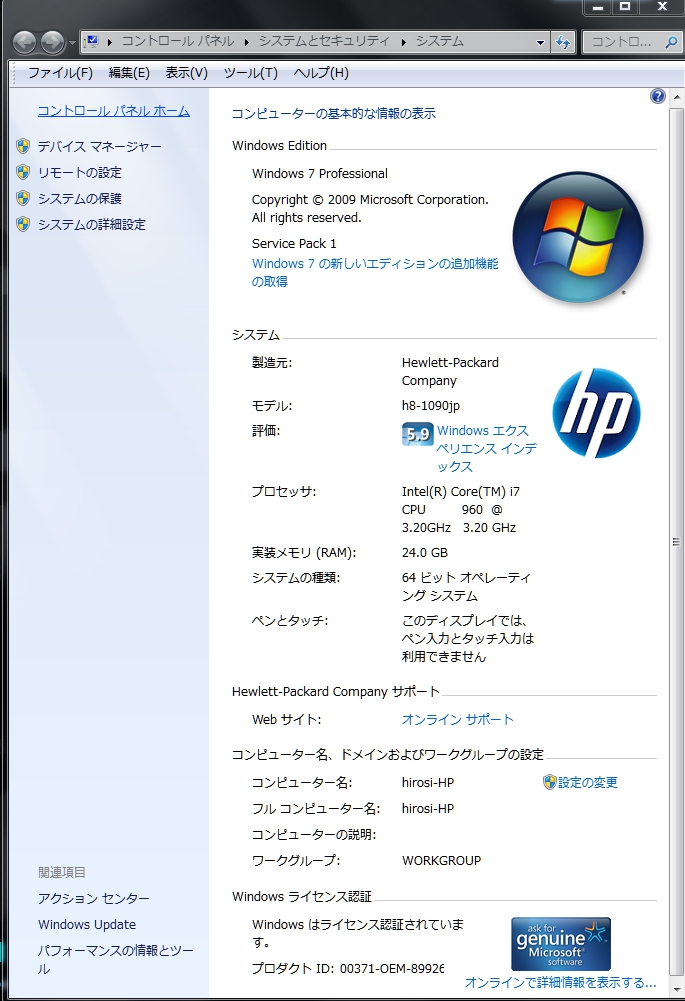Expand arrow after システムとセキュリティ breadcrumb
The height and width of the screenshot is (1001, 685).
click(x=403, y=42)
